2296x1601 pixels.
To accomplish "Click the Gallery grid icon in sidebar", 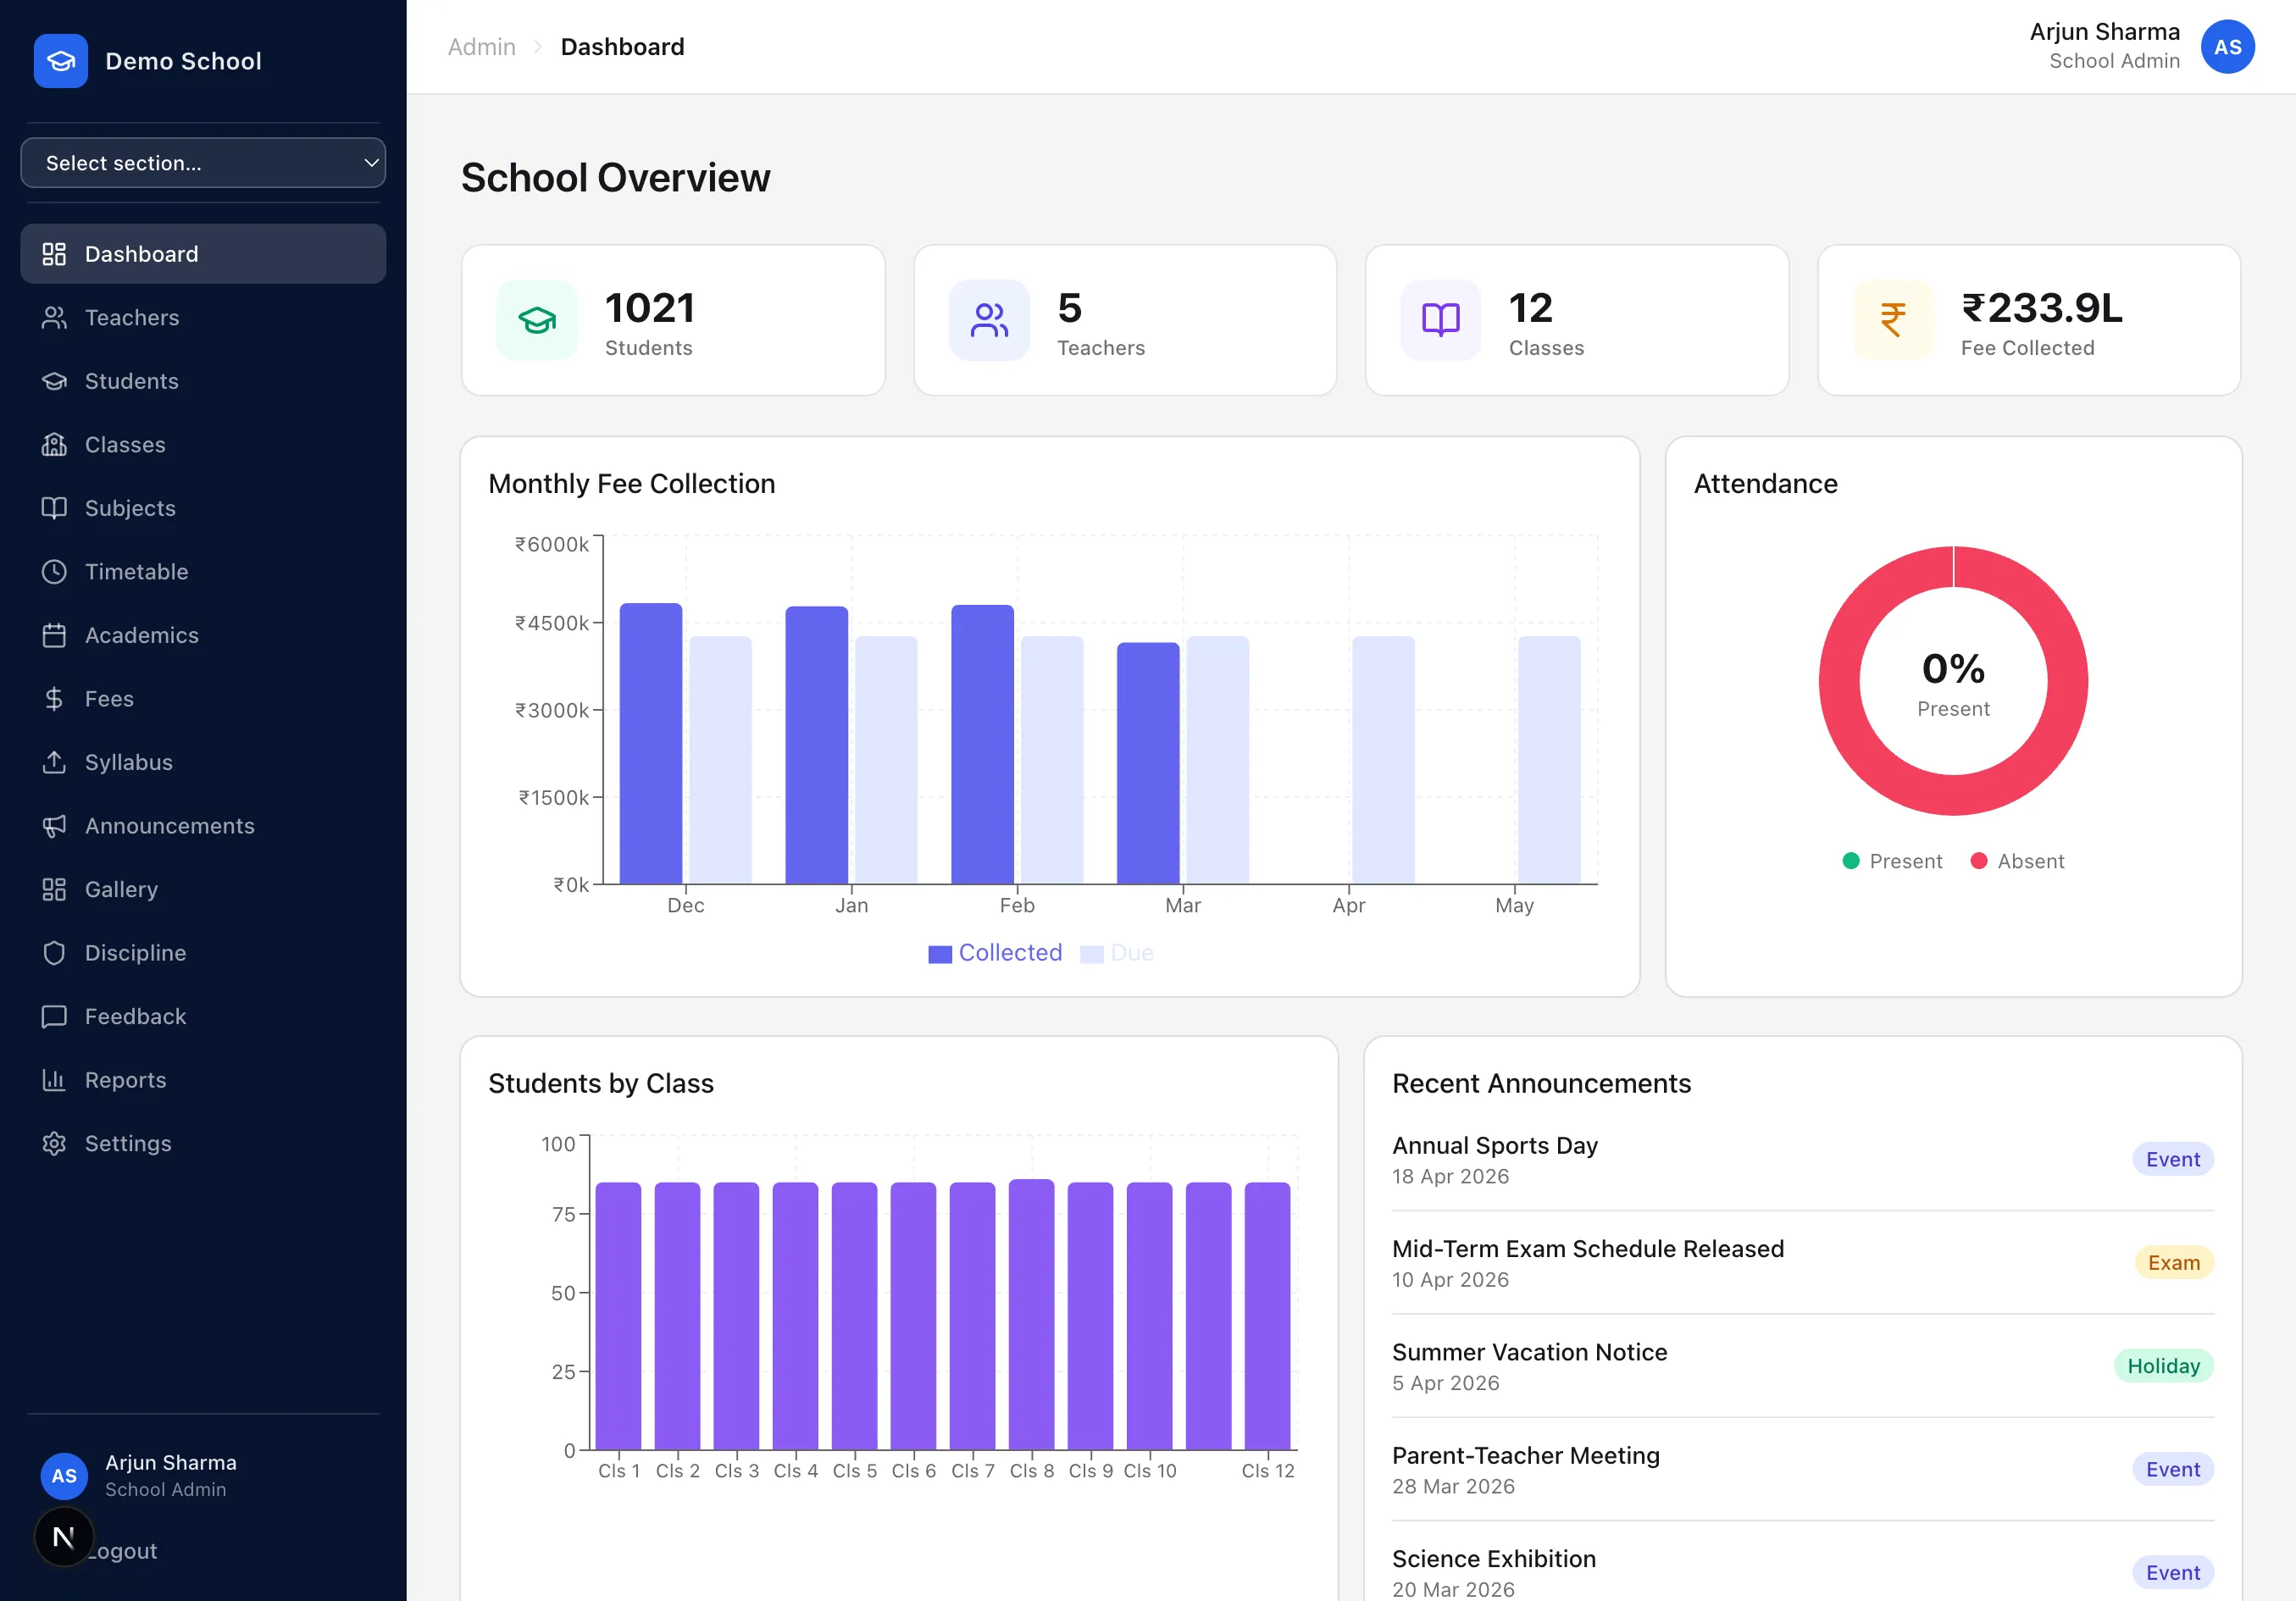I will tap(54, 889).
